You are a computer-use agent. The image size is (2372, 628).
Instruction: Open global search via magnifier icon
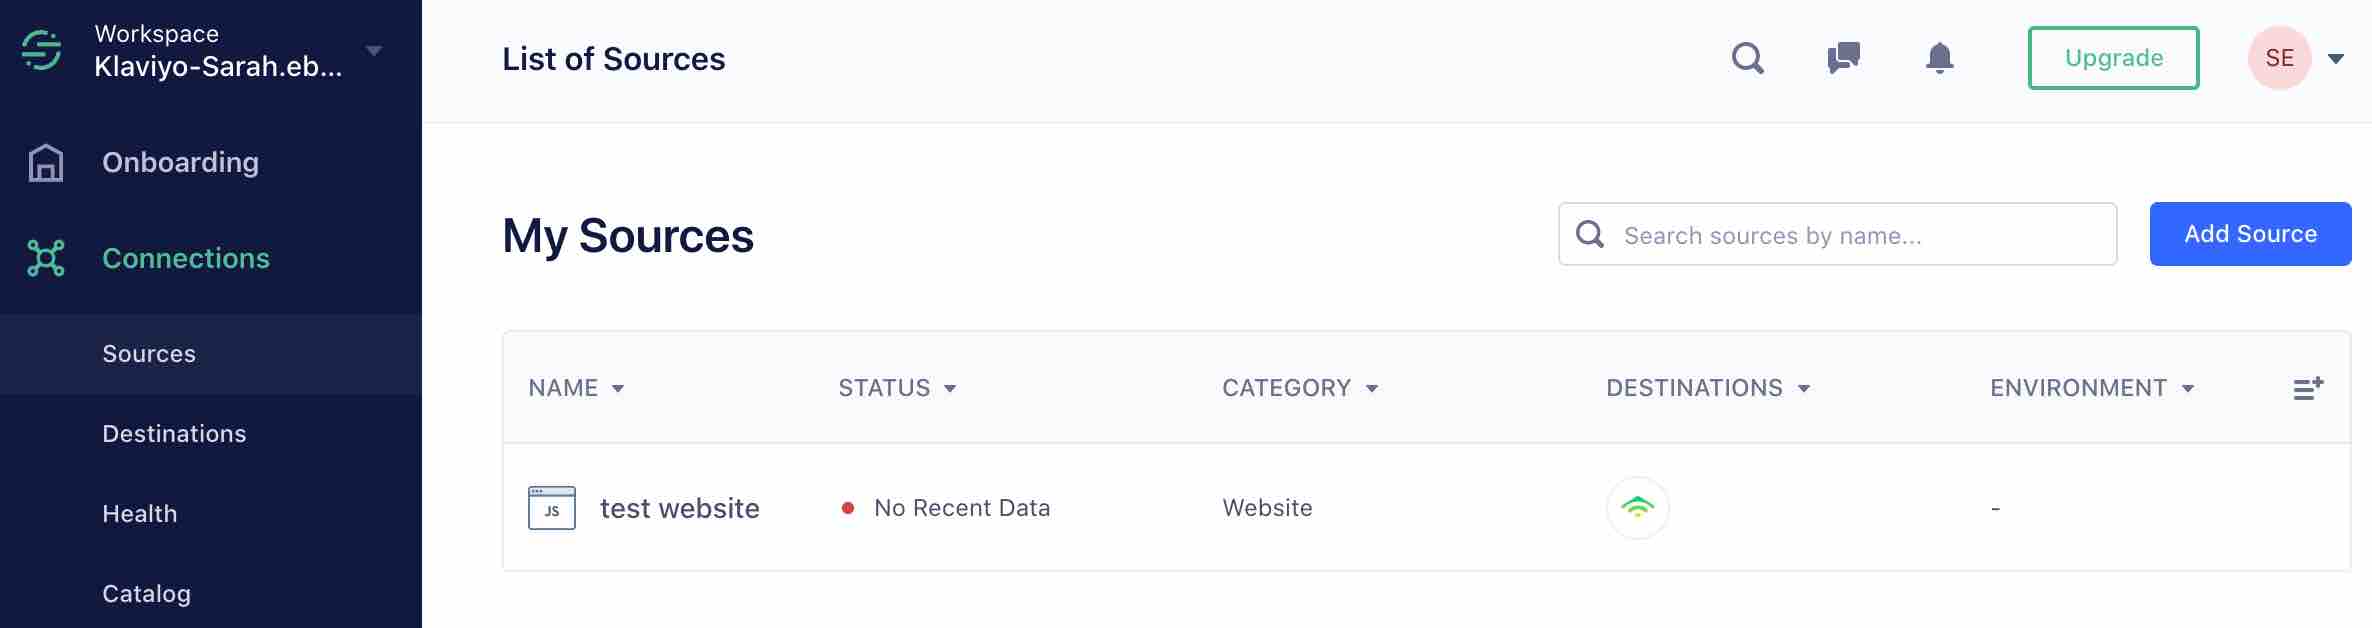tap(1748, 58)
